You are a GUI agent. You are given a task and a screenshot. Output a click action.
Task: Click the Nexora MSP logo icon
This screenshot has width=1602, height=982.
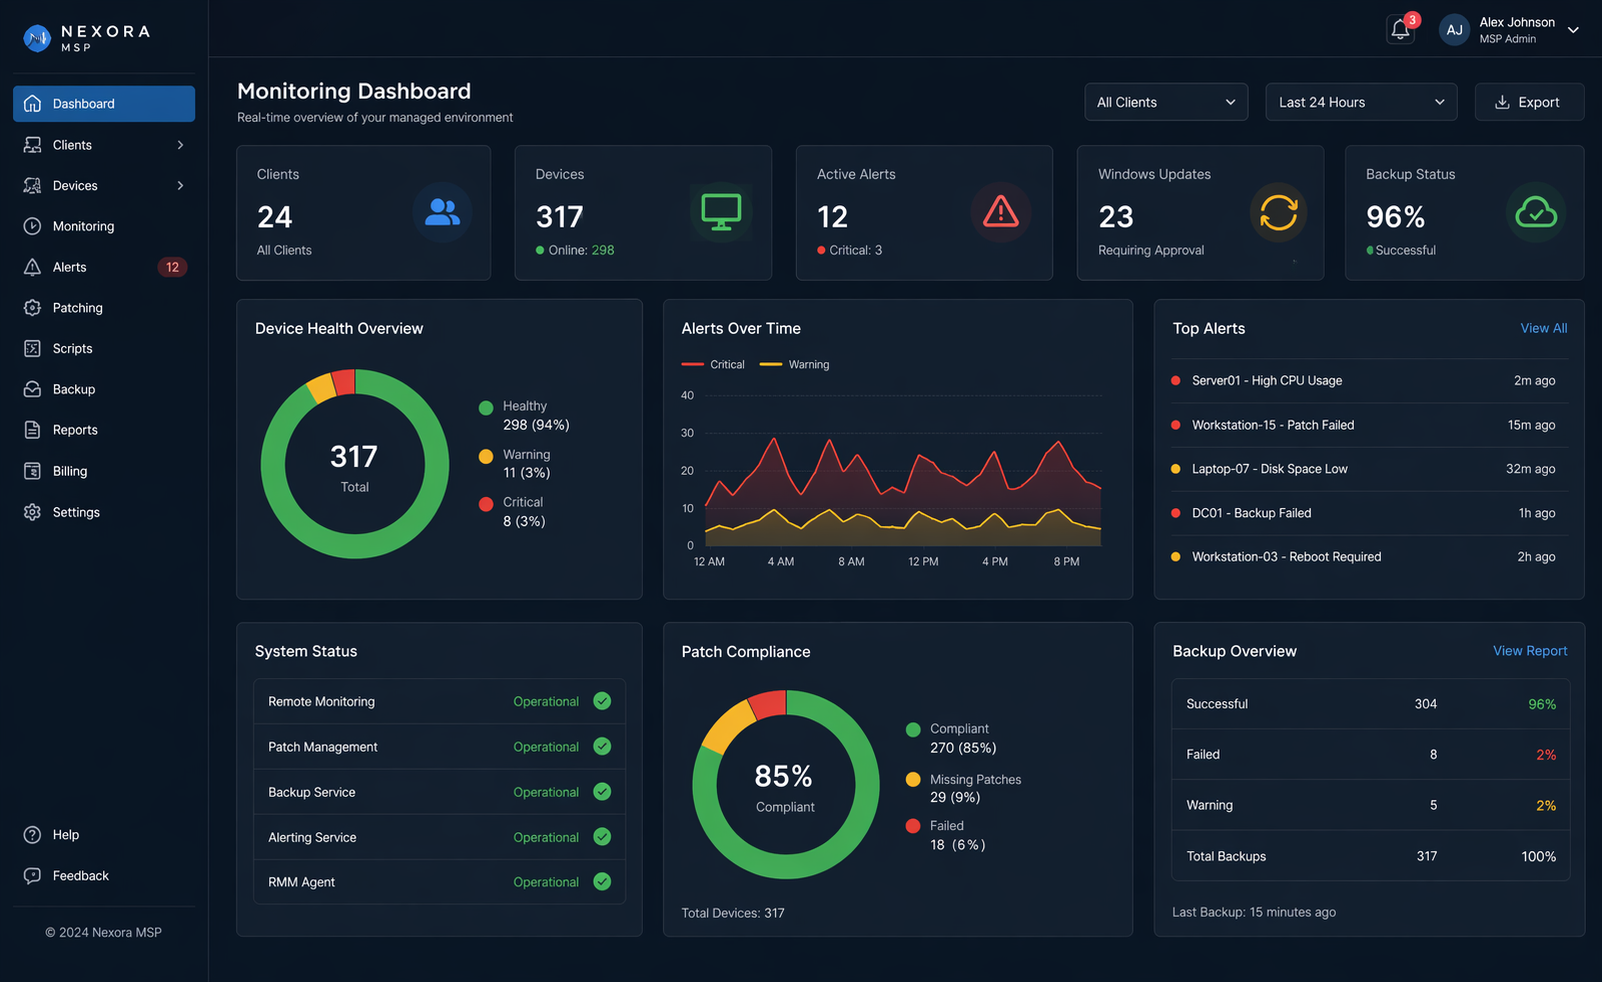tap(37, 38)
